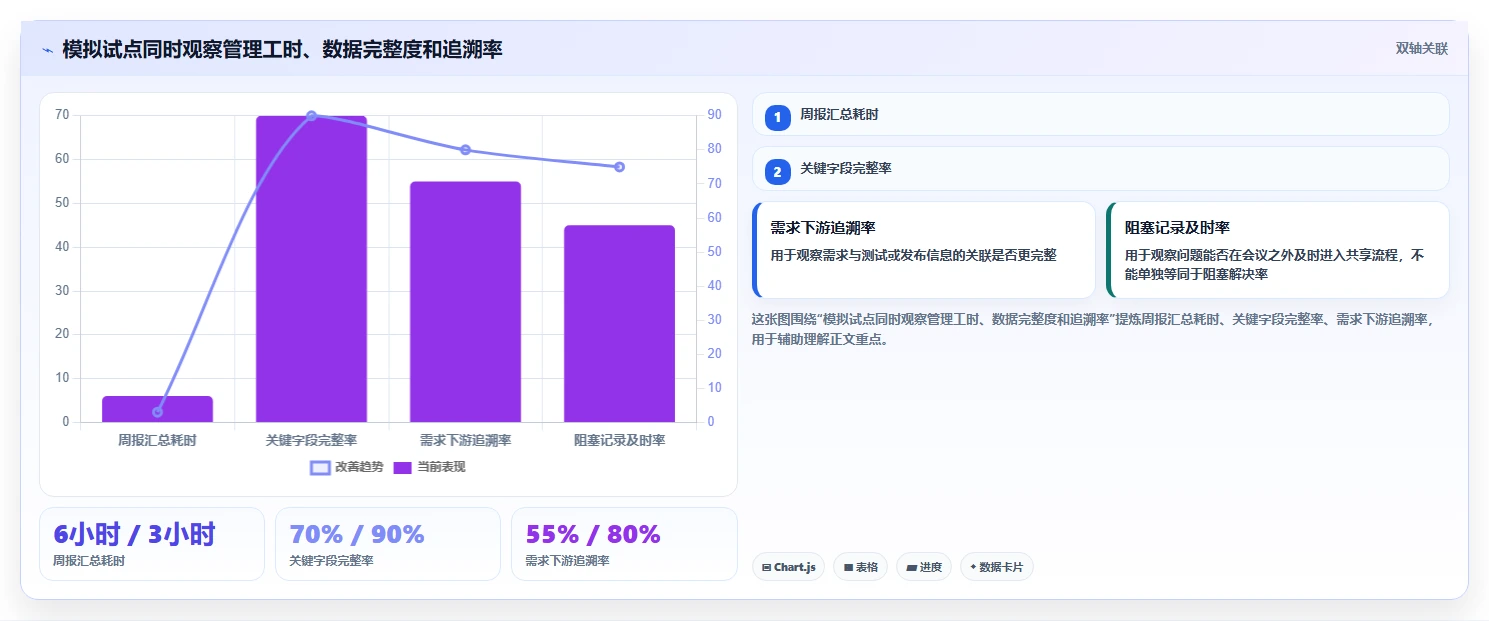Click the trend line point at 80

[x=465, y=150]
